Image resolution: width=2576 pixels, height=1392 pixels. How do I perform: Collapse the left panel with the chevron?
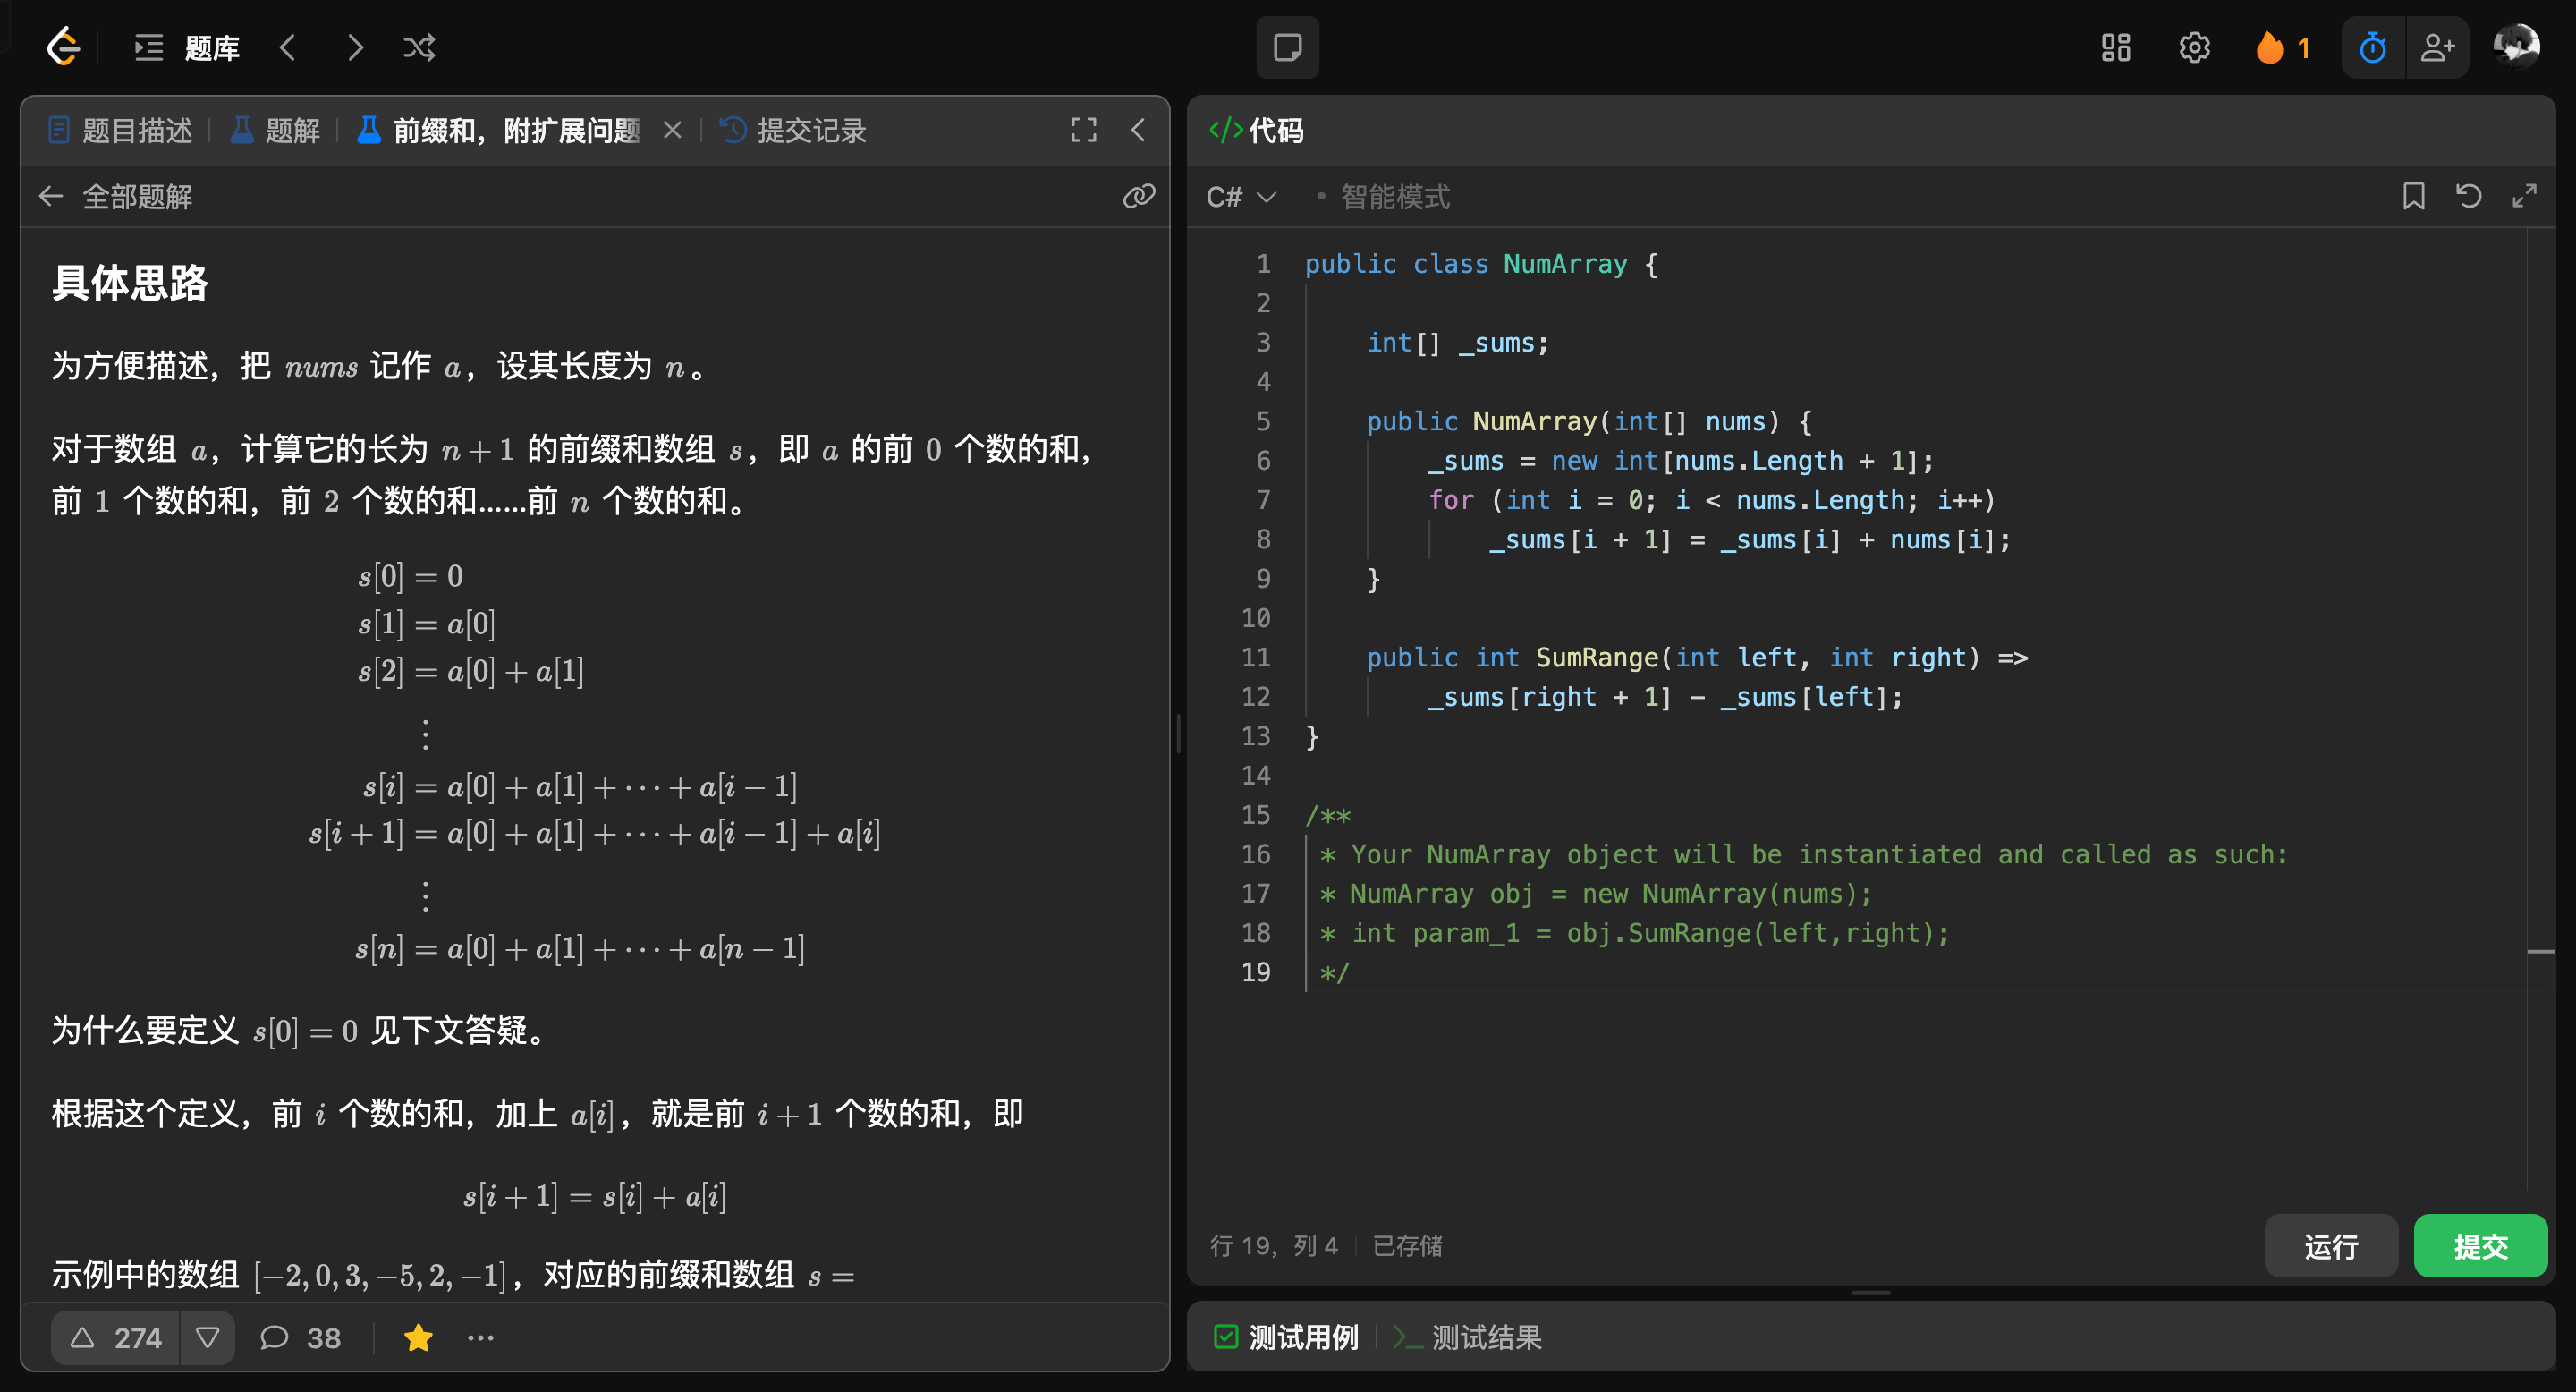(1138, 130)
